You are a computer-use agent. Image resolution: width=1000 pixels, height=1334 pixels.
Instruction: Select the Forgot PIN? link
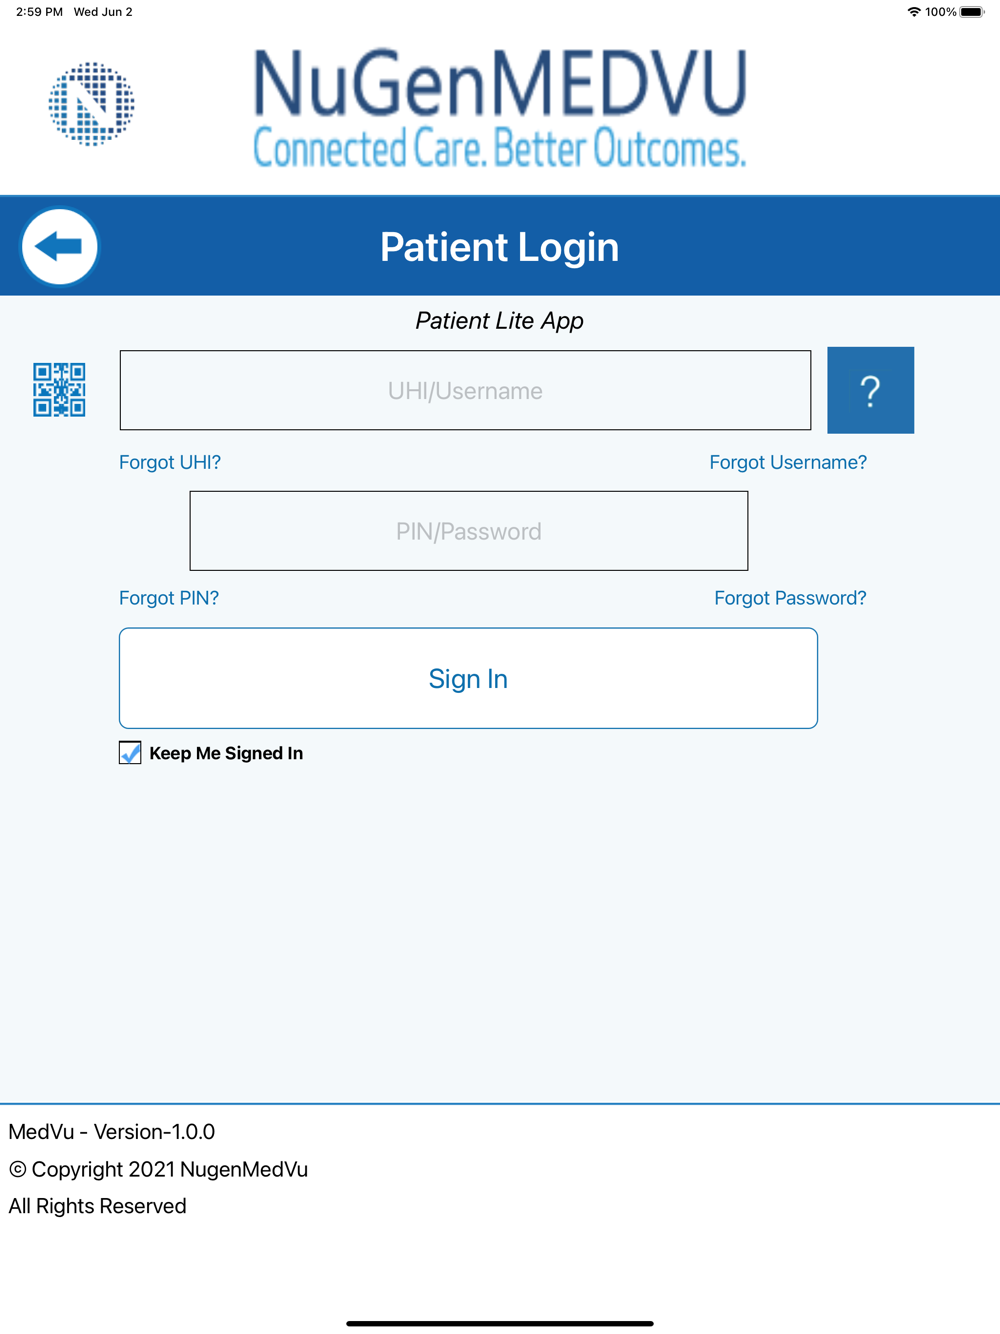(x=169, y=598)
